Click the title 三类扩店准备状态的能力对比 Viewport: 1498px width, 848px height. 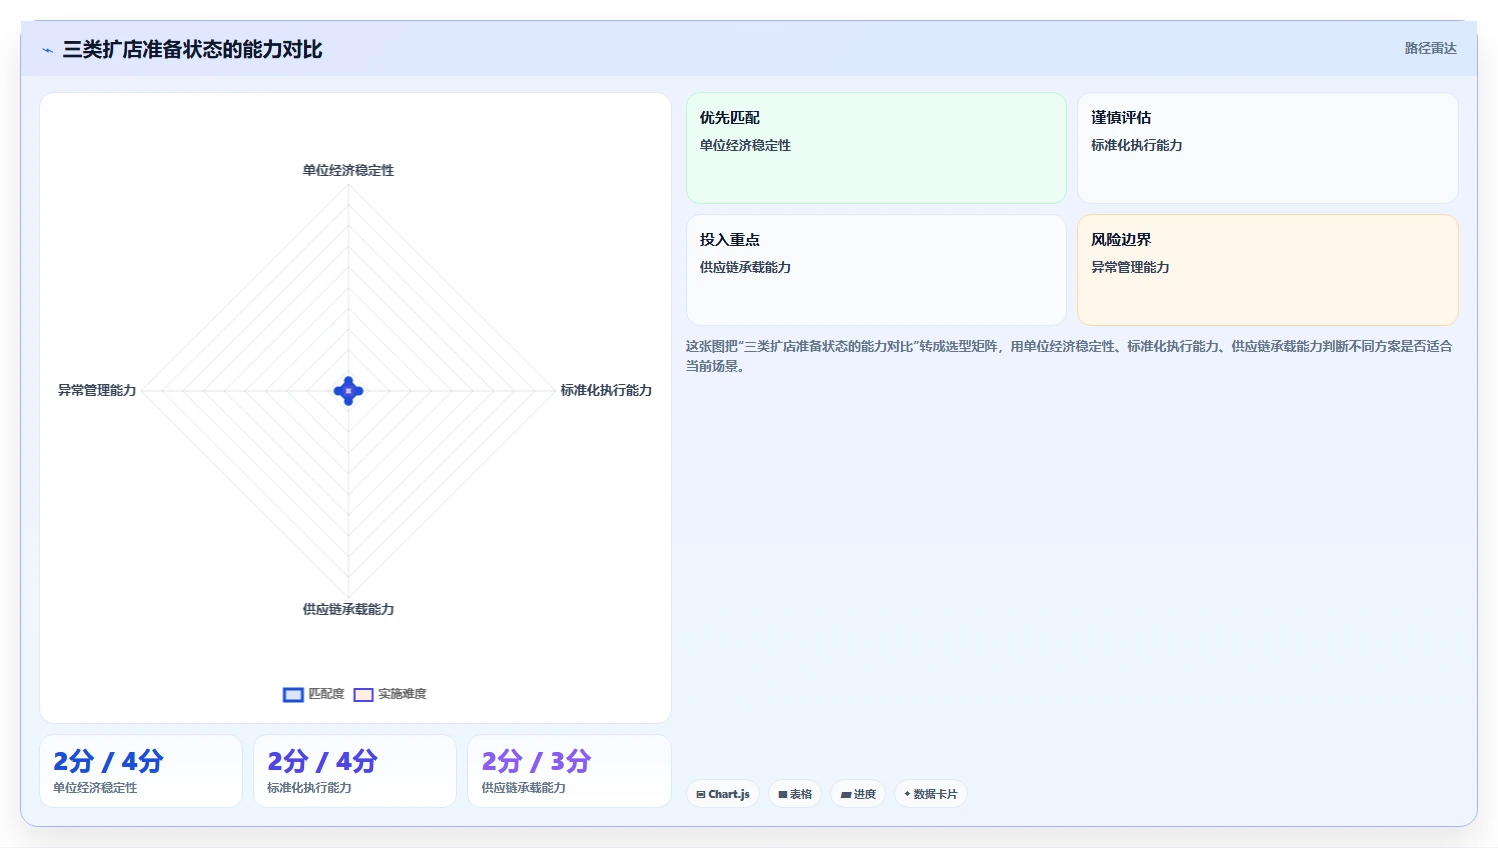[x=192, y=50]
